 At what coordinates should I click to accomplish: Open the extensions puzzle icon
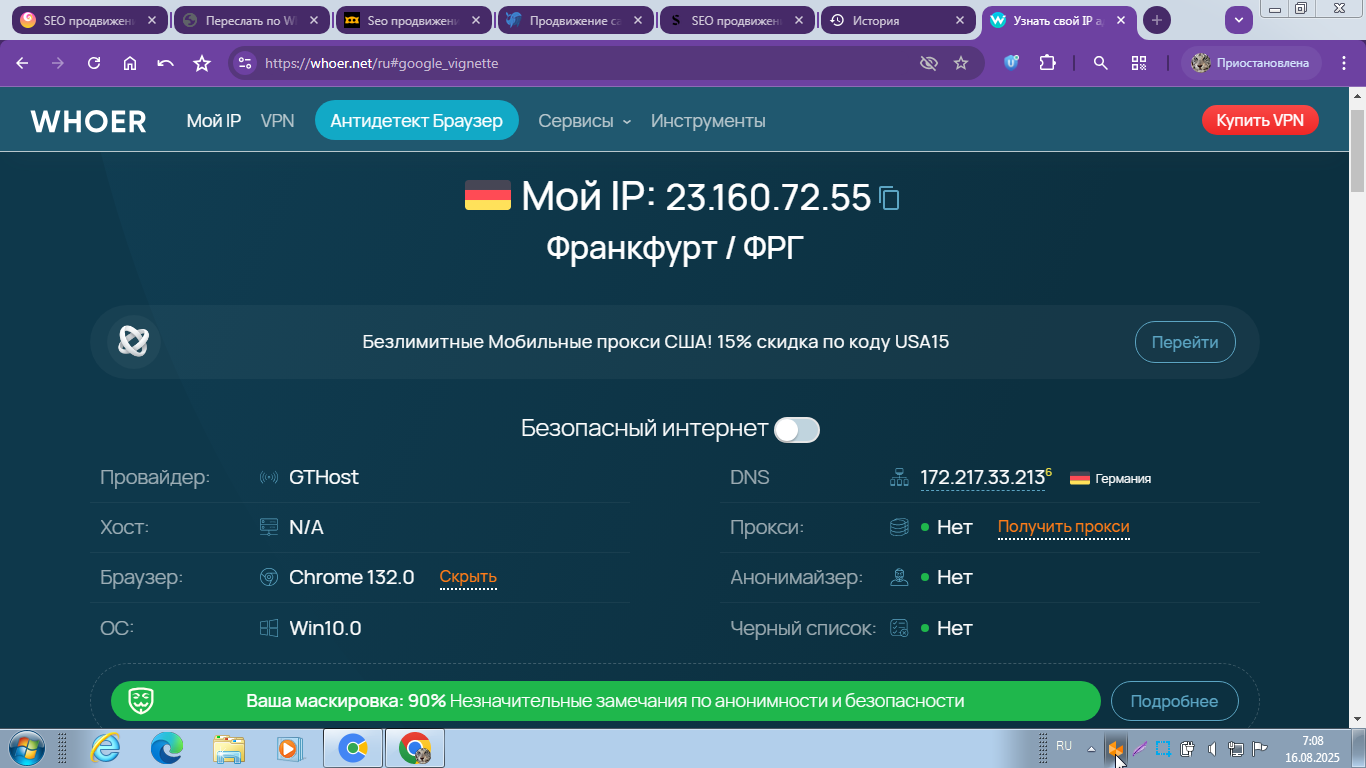coord(1047,63)
